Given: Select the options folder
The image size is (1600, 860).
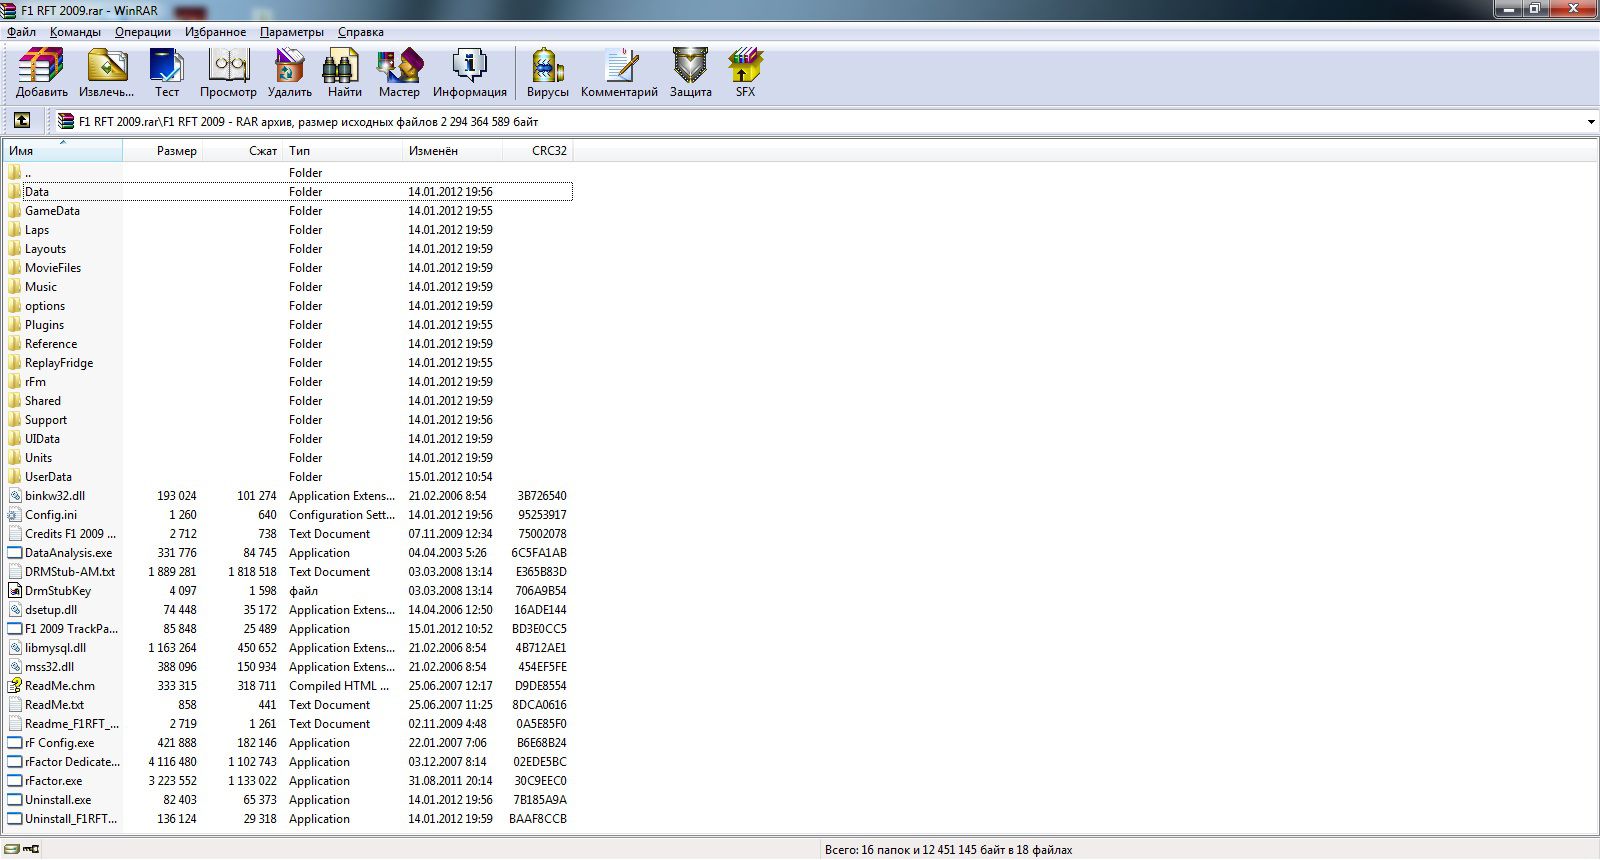Looking at the screenshot, I should (45, 306).
